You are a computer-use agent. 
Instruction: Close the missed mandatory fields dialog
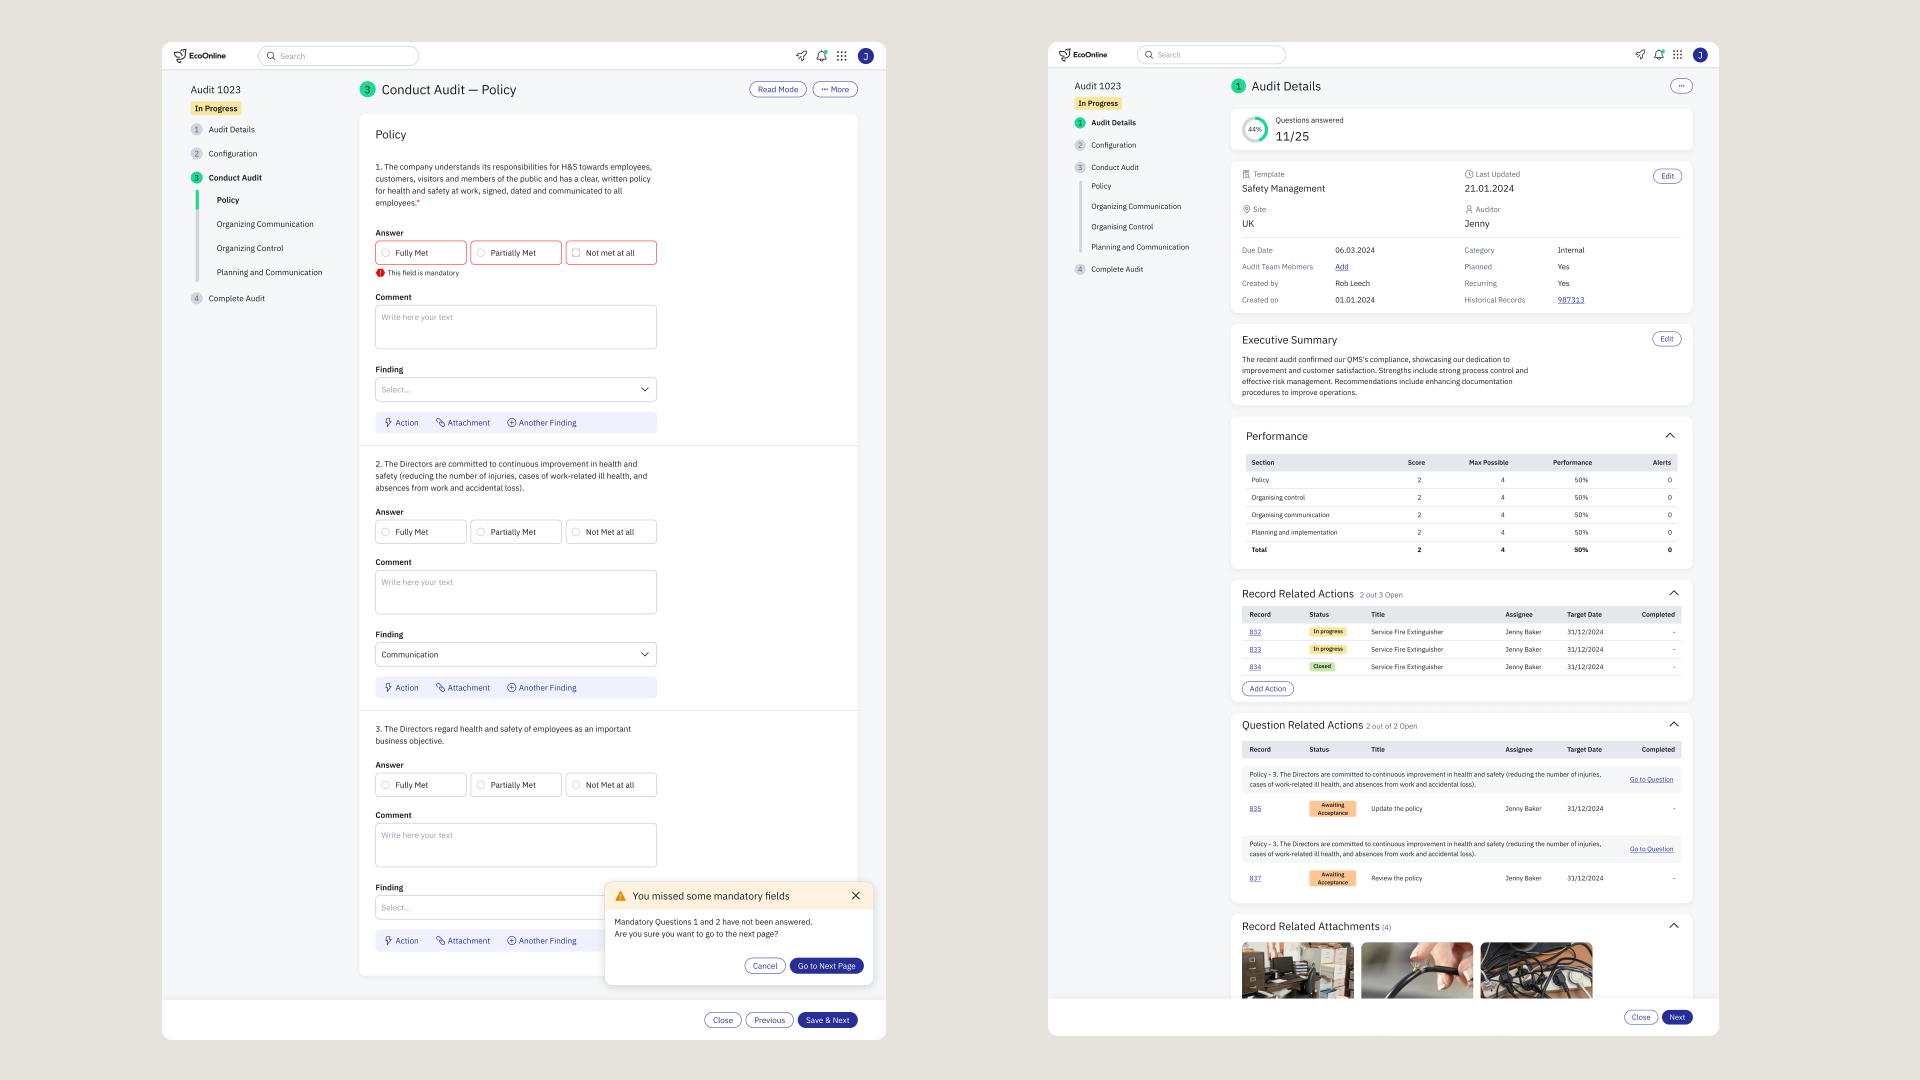click(x=856, y=896)
